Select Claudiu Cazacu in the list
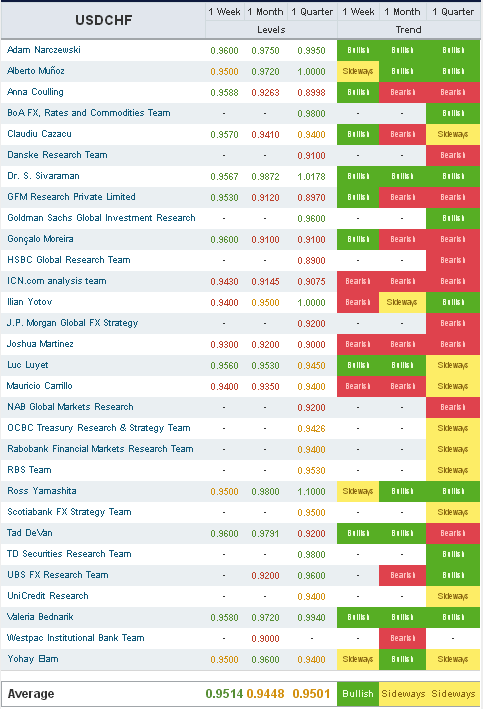 coord(39,134)
